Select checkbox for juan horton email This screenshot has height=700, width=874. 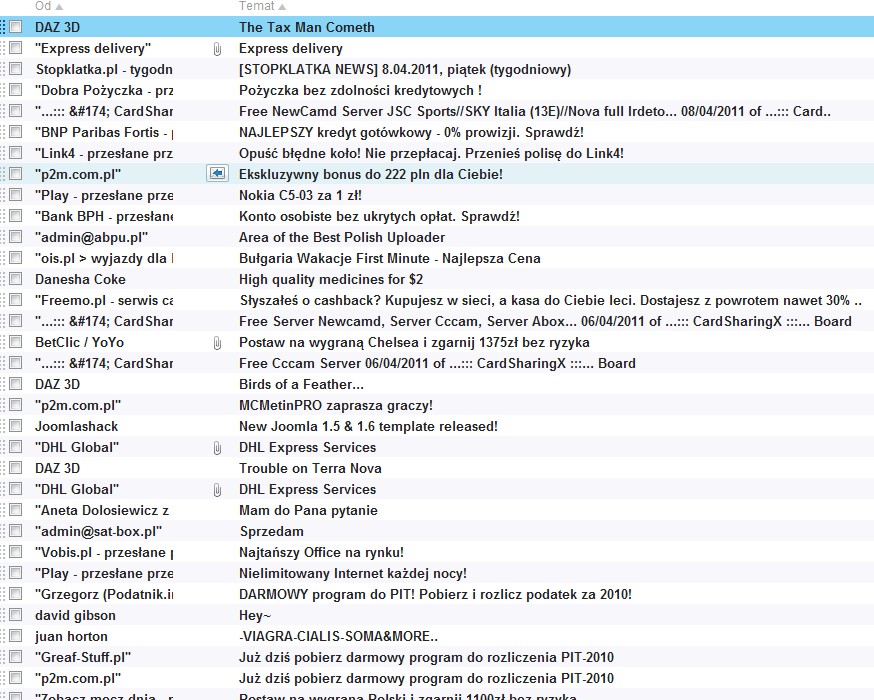pos(16,636)
